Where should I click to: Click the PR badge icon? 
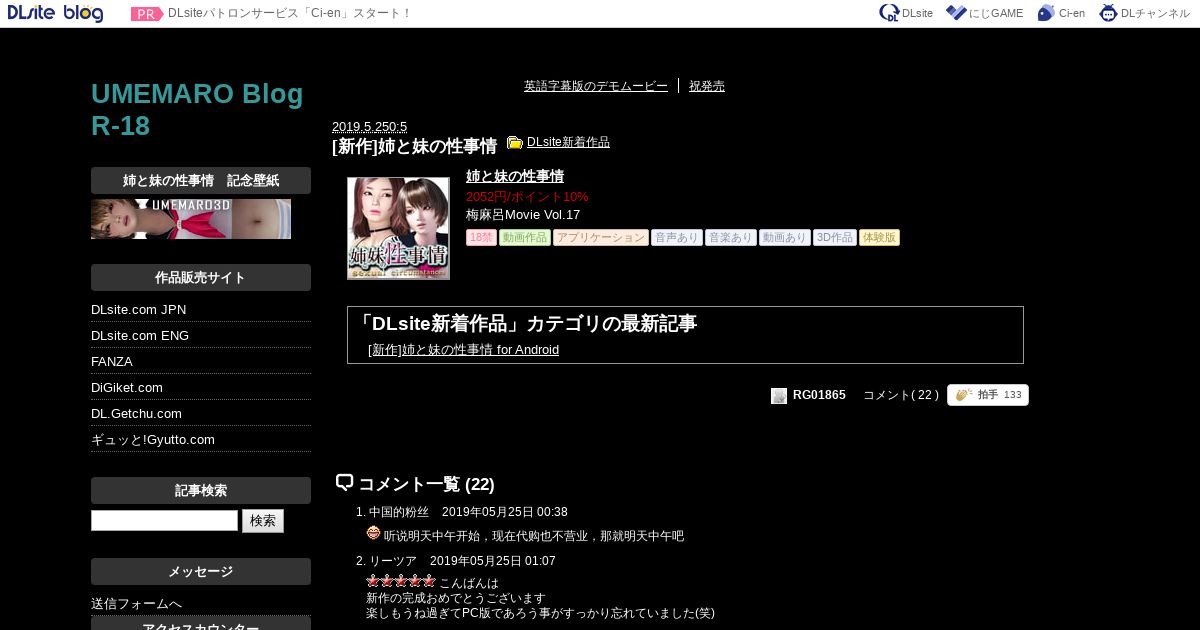click(x=147, y=14)
